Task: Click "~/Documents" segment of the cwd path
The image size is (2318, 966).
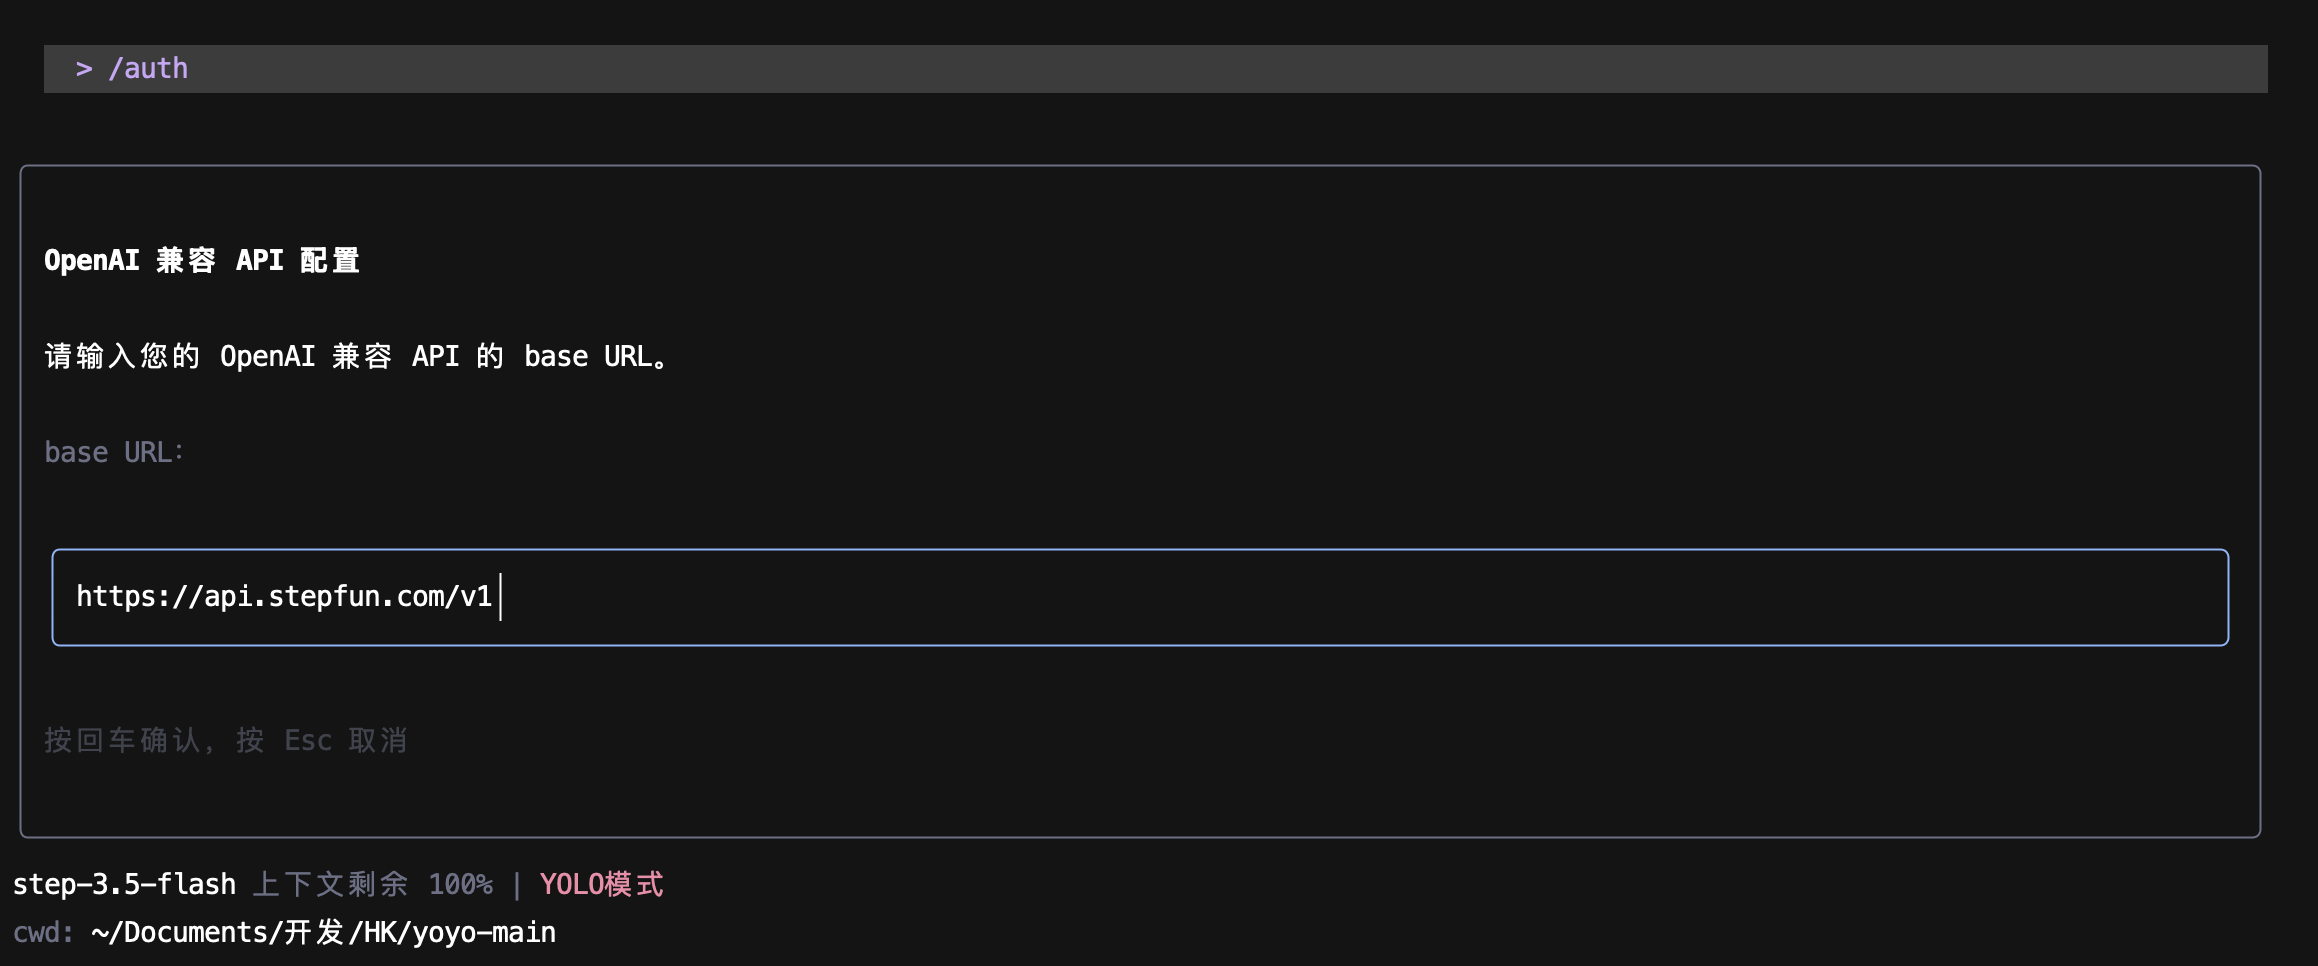Action: pyautogui.click(x=180, y=932)
